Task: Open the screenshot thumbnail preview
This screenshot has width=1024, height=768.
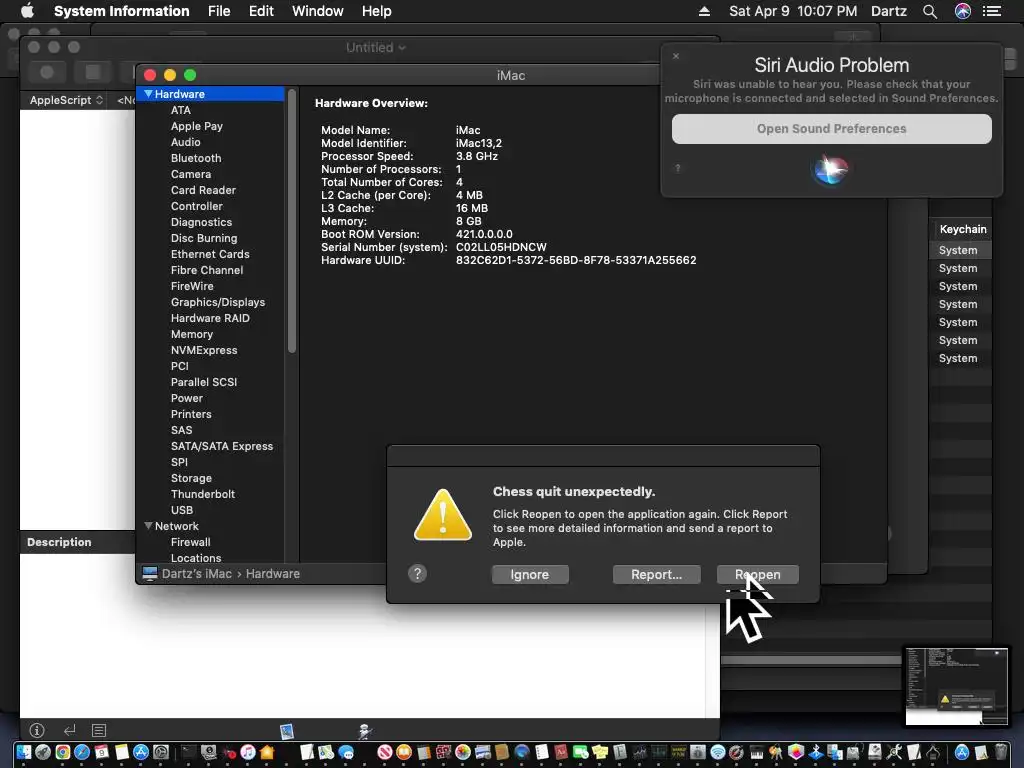Action: tap(957, 686)
